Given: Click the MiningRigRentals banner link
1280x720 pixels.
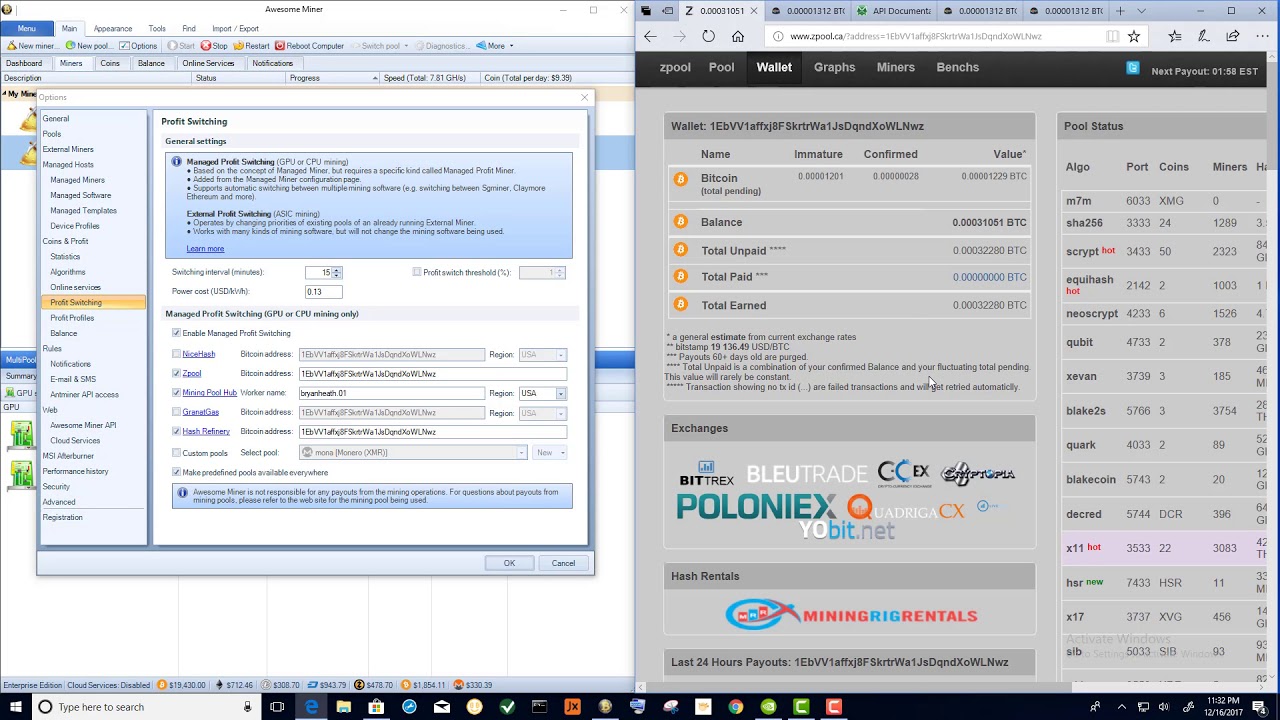Looking at the screenshot, I should (x=851, y=614).
